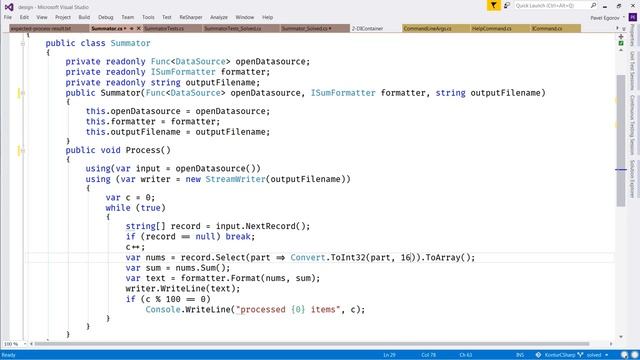Screen dimensions: 640x360
Task: Click the KonturCSharp repository icon in status bar
Action: (538, 355)
